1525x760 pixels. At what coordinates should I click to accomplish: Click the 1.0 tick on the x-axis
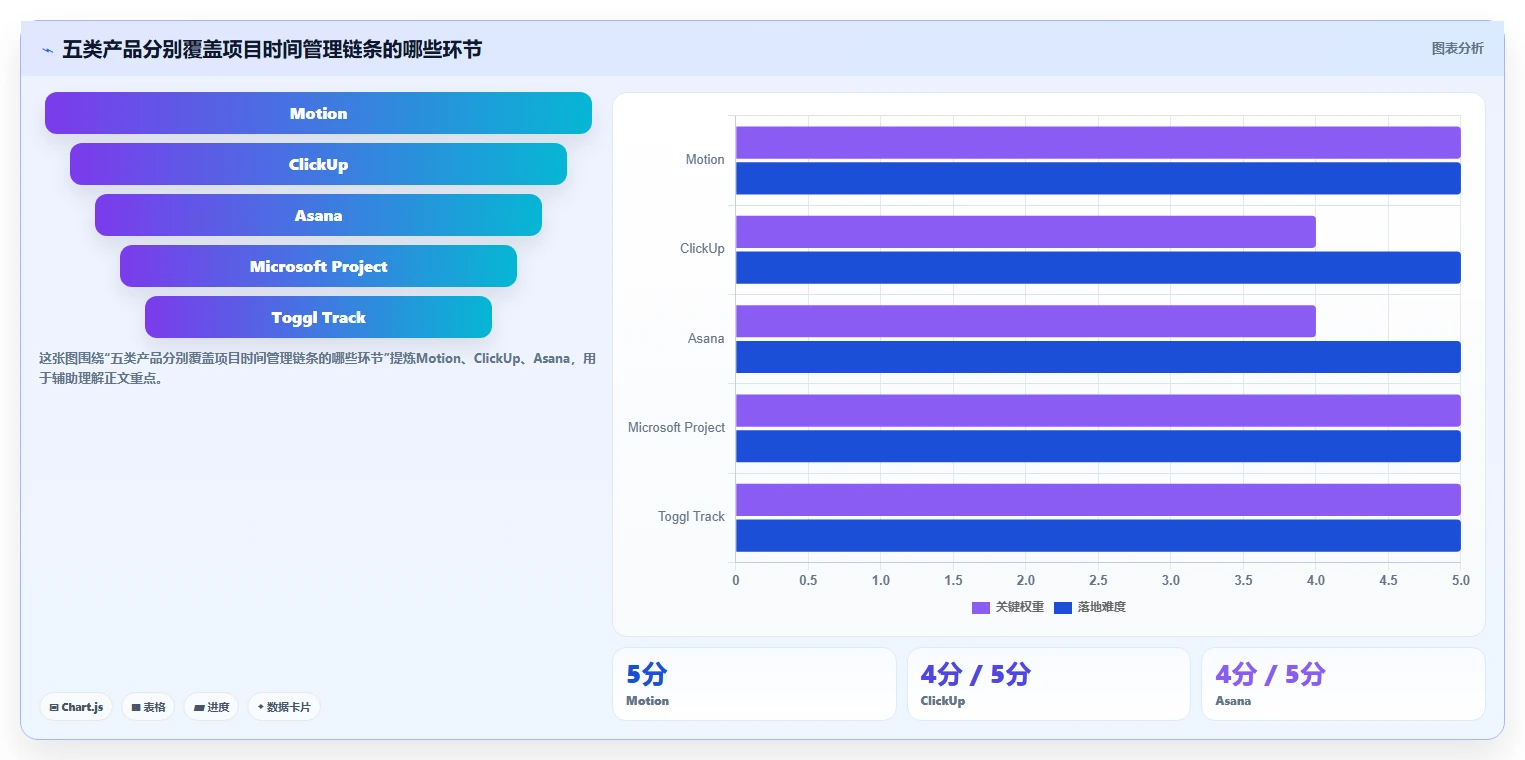pos(881,580)
